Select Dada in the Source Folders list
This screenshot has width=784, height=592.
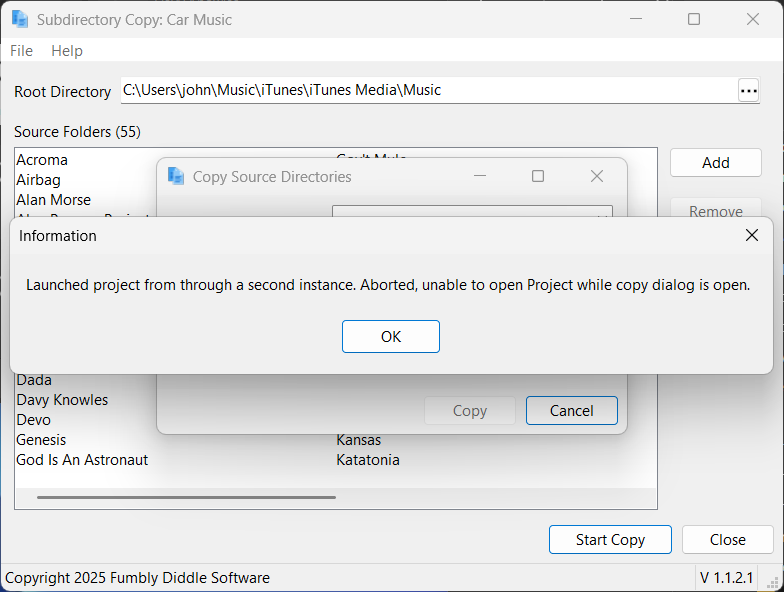[x=34, y=380]
